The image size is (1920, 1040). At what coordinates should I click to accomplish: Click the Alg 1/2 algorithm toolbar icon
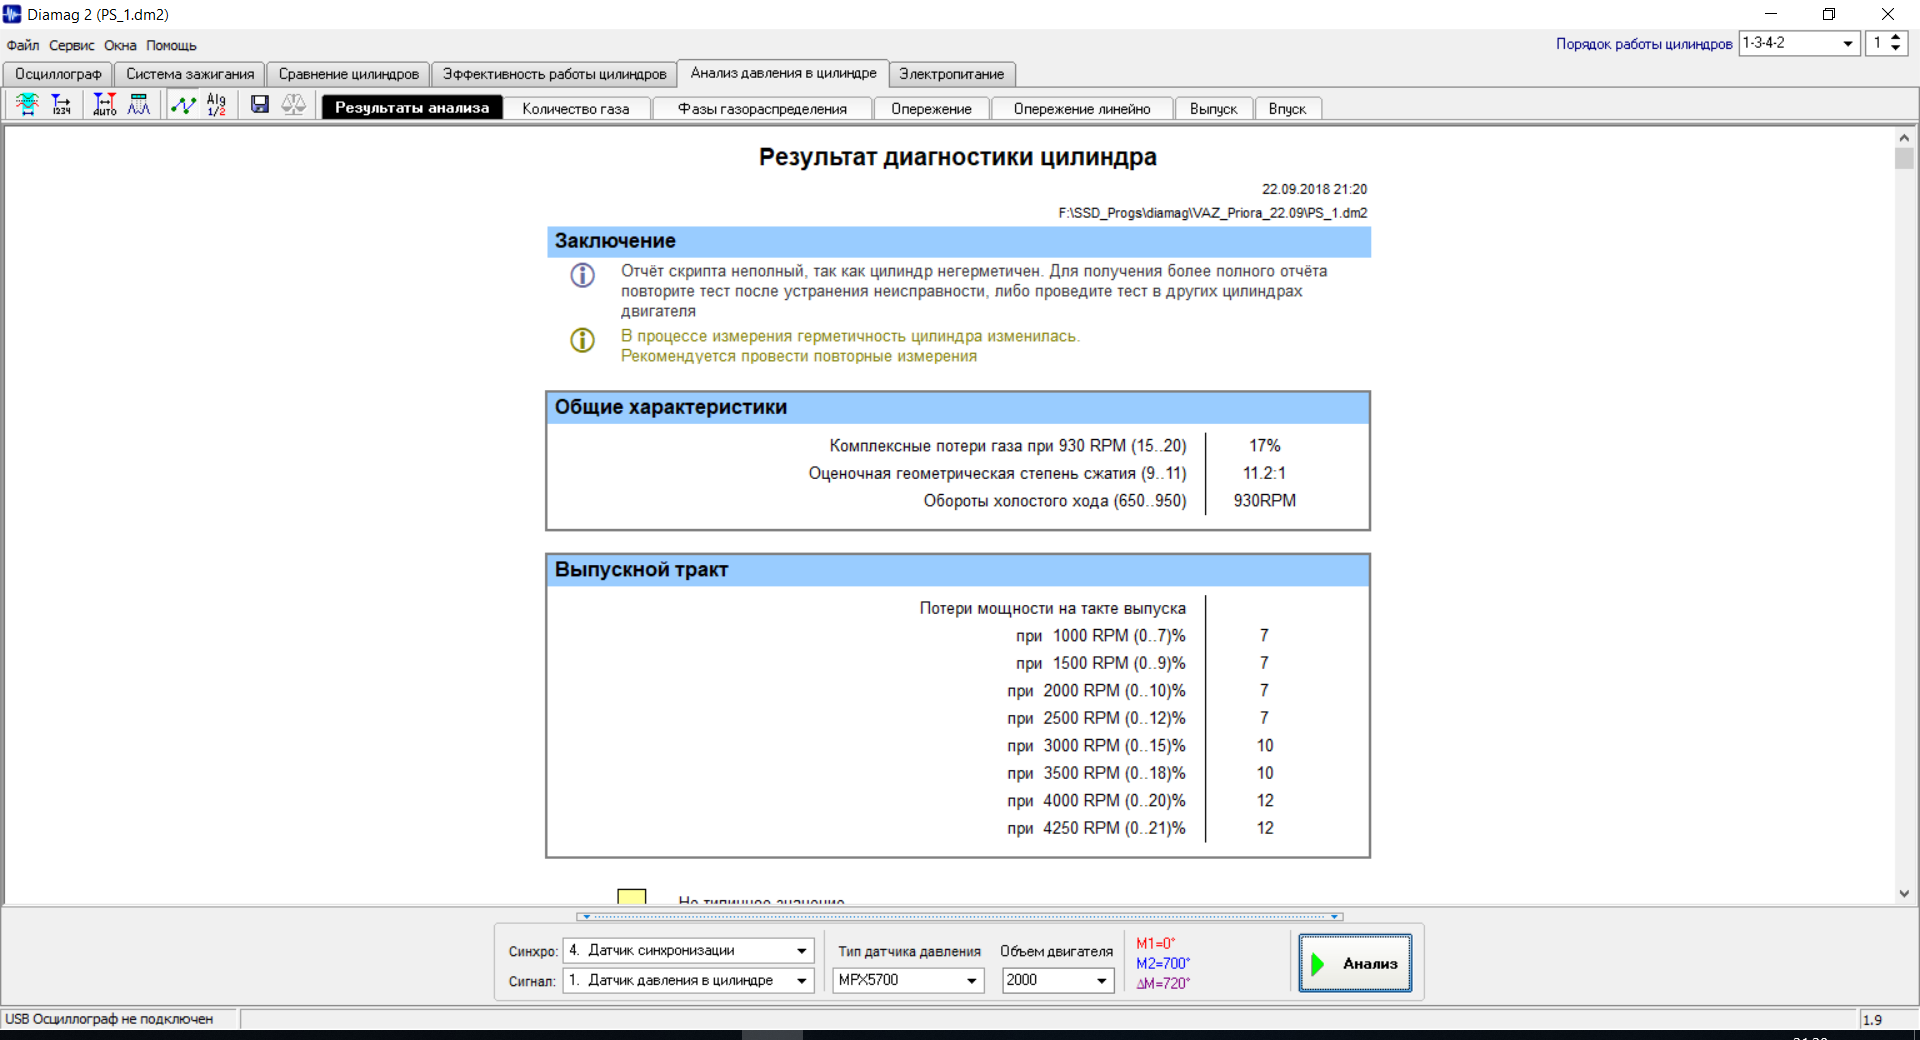[x=217, y=104]
